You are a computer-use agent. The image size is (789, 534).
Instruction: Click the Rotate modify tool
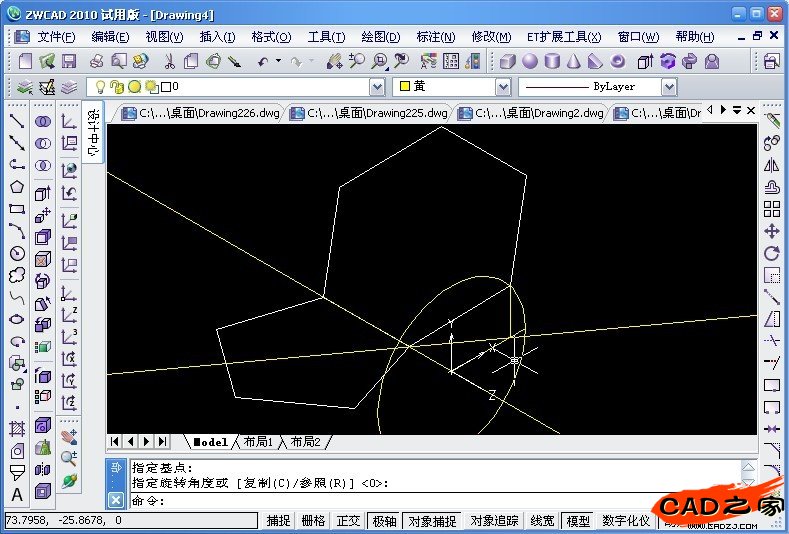(x=772, y=253)
